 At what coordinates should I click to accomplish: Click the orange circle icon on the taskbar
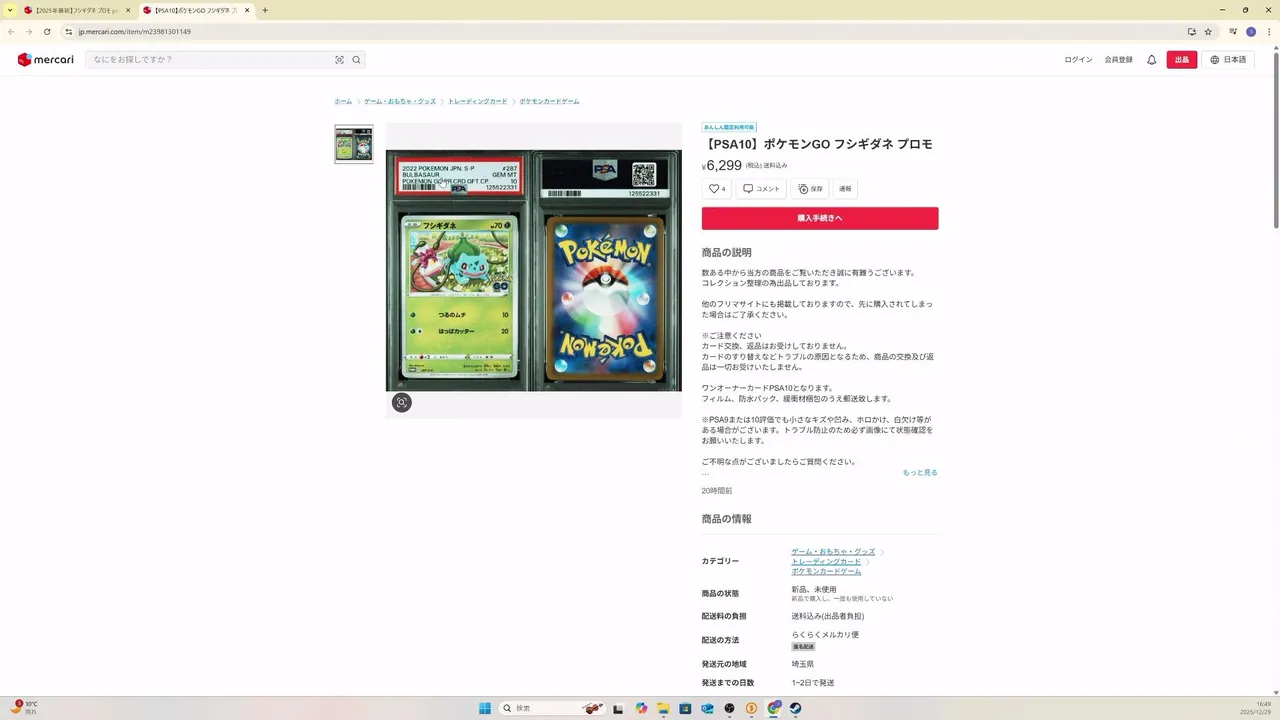[x=751, y=708]
